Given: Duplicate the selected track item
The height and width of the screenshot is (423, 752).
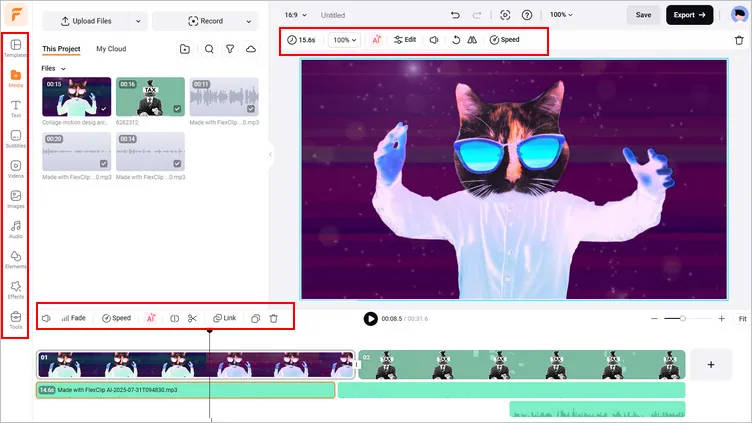Looking at the screenshot, I should coord(256,318).
